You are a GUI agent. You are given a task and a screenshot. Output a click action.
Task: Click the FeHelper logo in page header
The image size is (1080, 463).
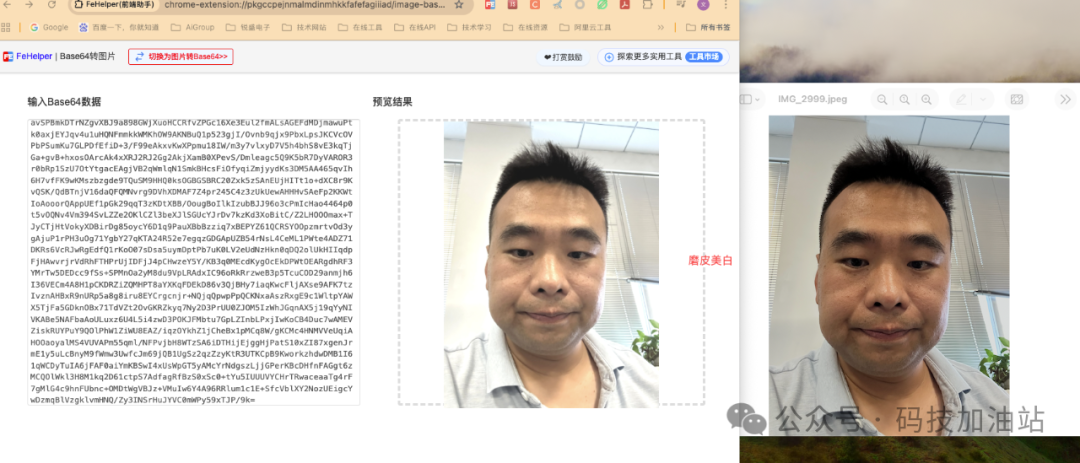(x=8, y=56)
